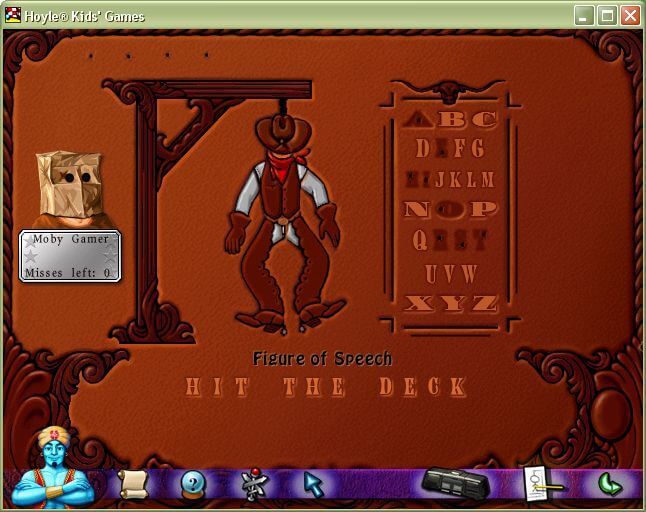Guess the letter Q
Image resolution: width=646 pixels, height=512 pixels.
pos(420,240)
